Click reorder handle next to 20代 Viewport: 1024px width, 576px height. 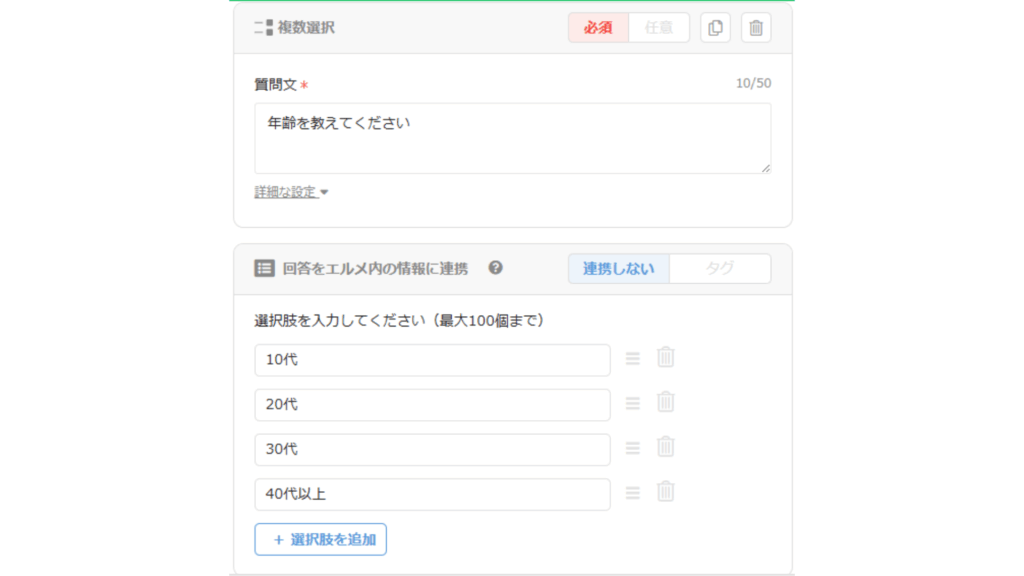[x=632, y=403]
